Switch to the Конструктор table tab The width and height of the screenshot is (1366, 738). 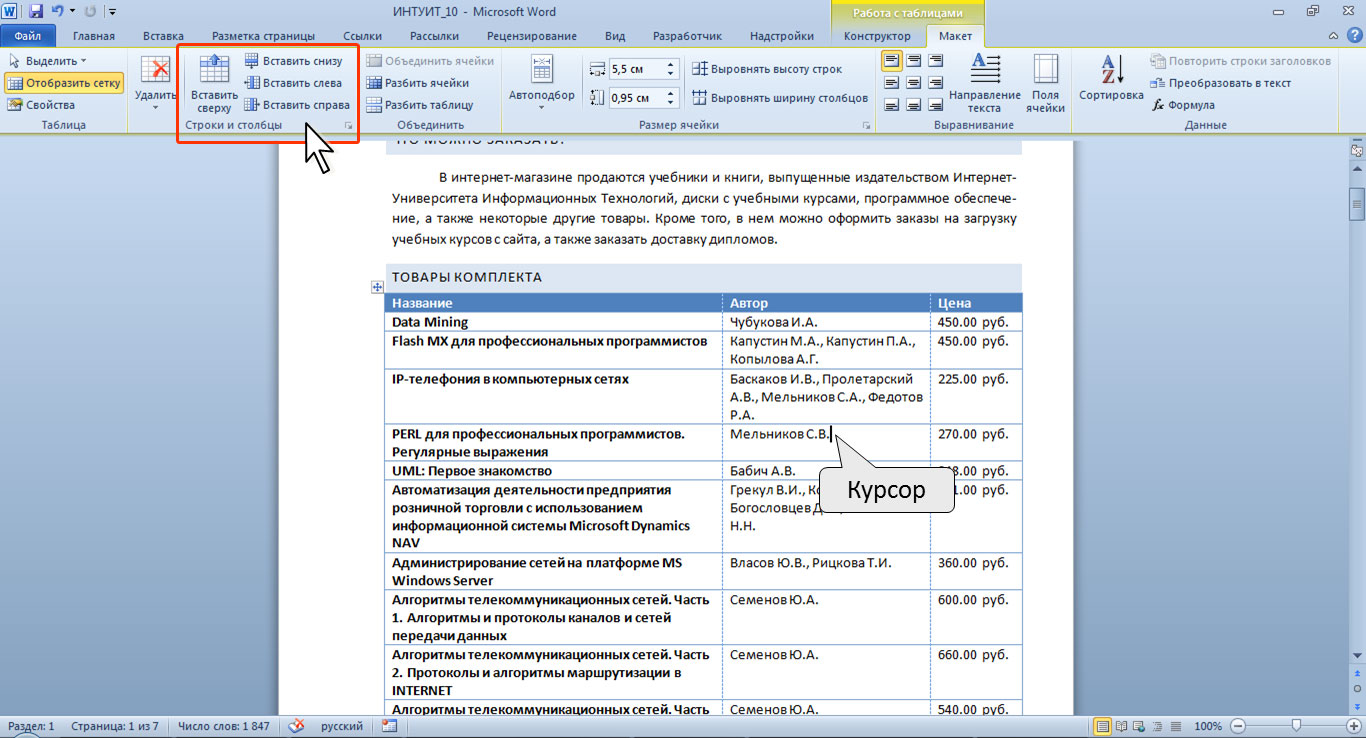877,36
